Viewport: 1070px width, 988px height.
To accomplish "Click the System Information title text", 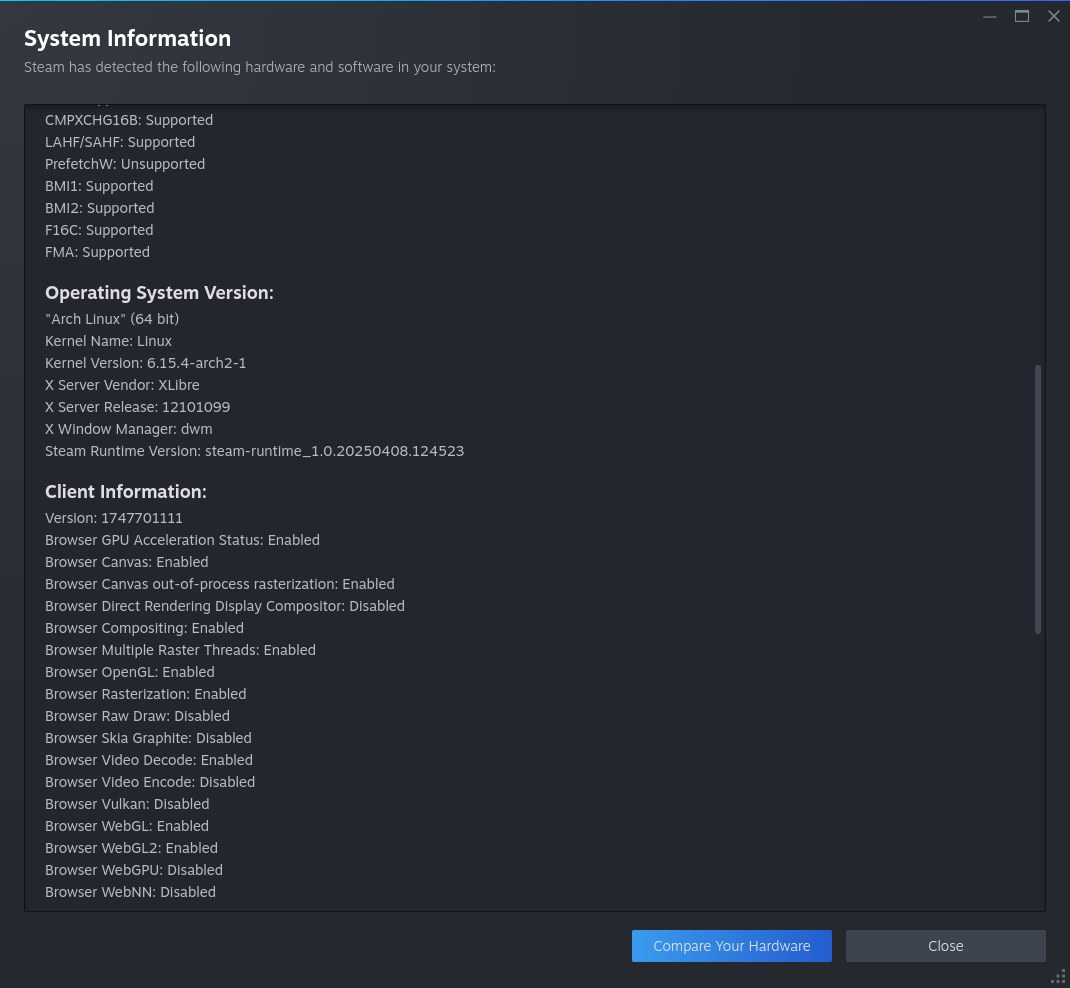I will click(x=128, y=38).
